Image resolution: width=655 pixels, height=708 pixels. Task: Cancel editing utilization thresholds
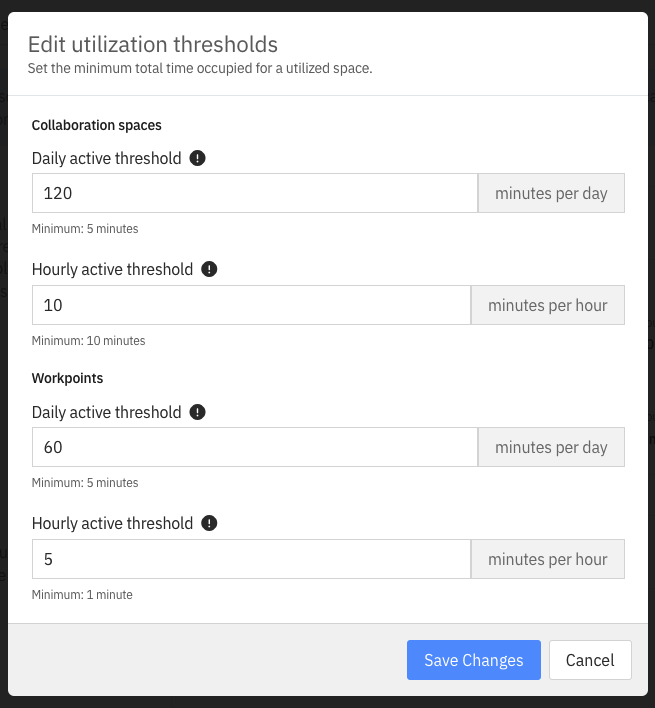tap(590, 660)
